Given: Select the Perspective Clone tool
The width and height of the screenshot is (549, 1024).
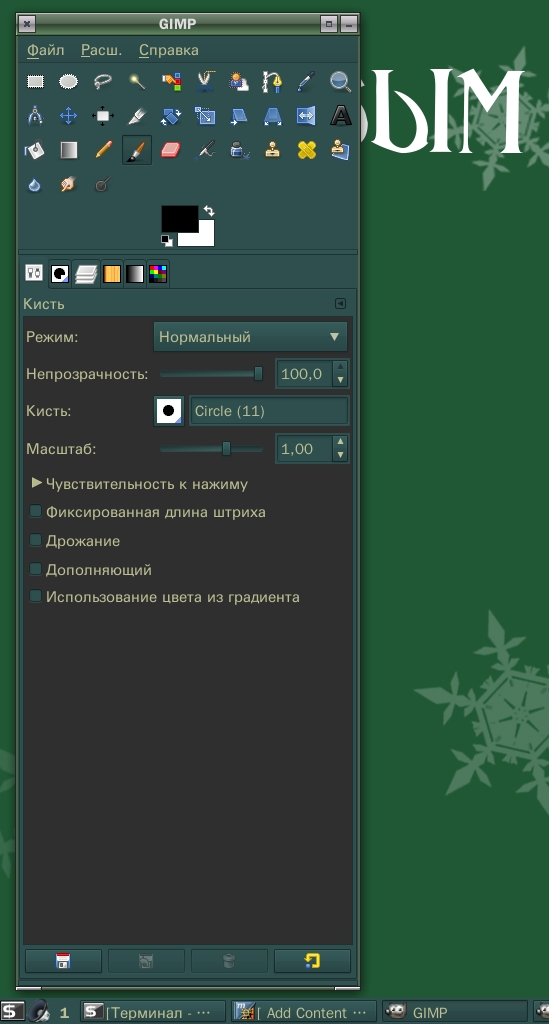Looking at the screenshot, I should (x=340, y=150).
